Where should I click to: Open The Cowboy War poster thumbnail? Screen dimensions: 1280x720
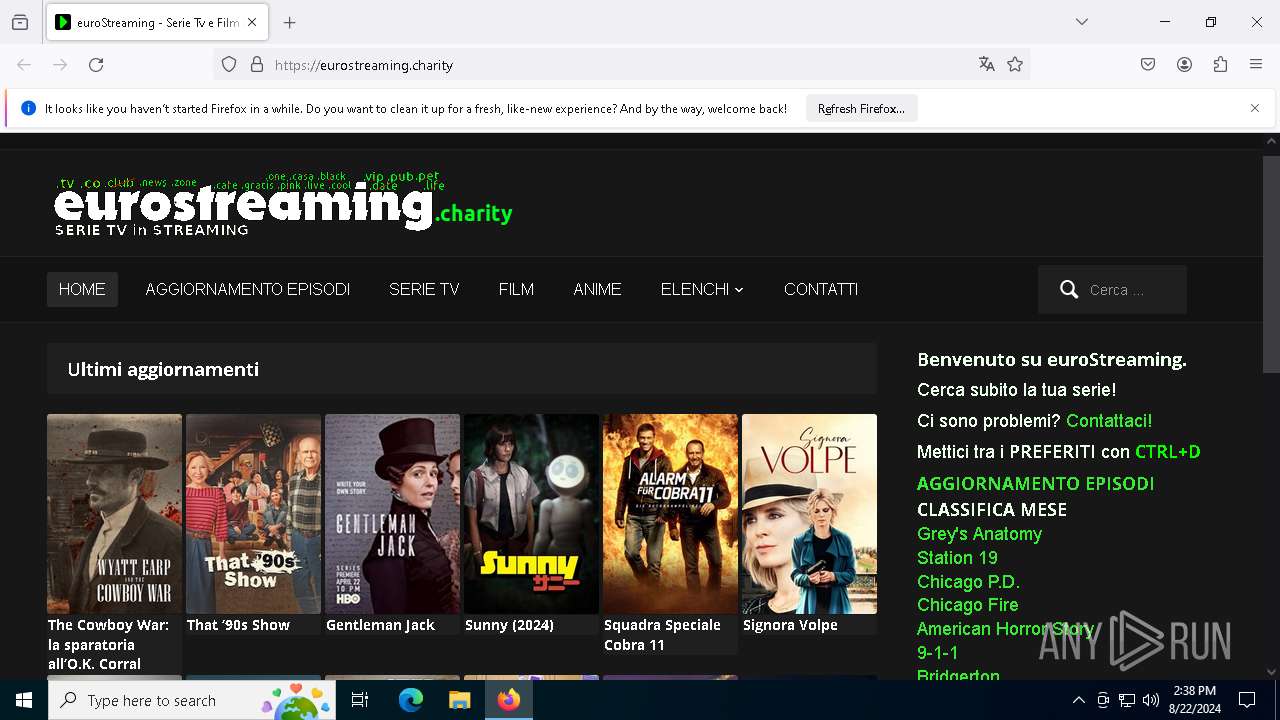tap(114, 514)
